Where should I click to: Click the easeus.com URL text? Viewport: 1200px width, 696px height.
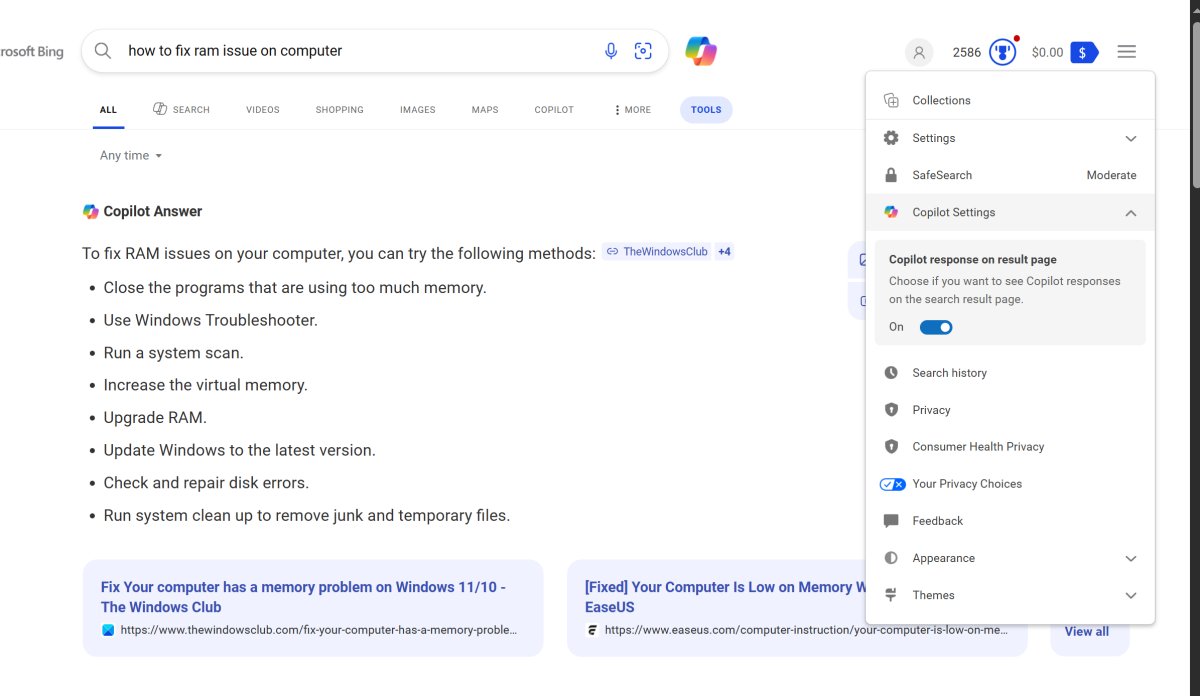(x=805, y=630)
